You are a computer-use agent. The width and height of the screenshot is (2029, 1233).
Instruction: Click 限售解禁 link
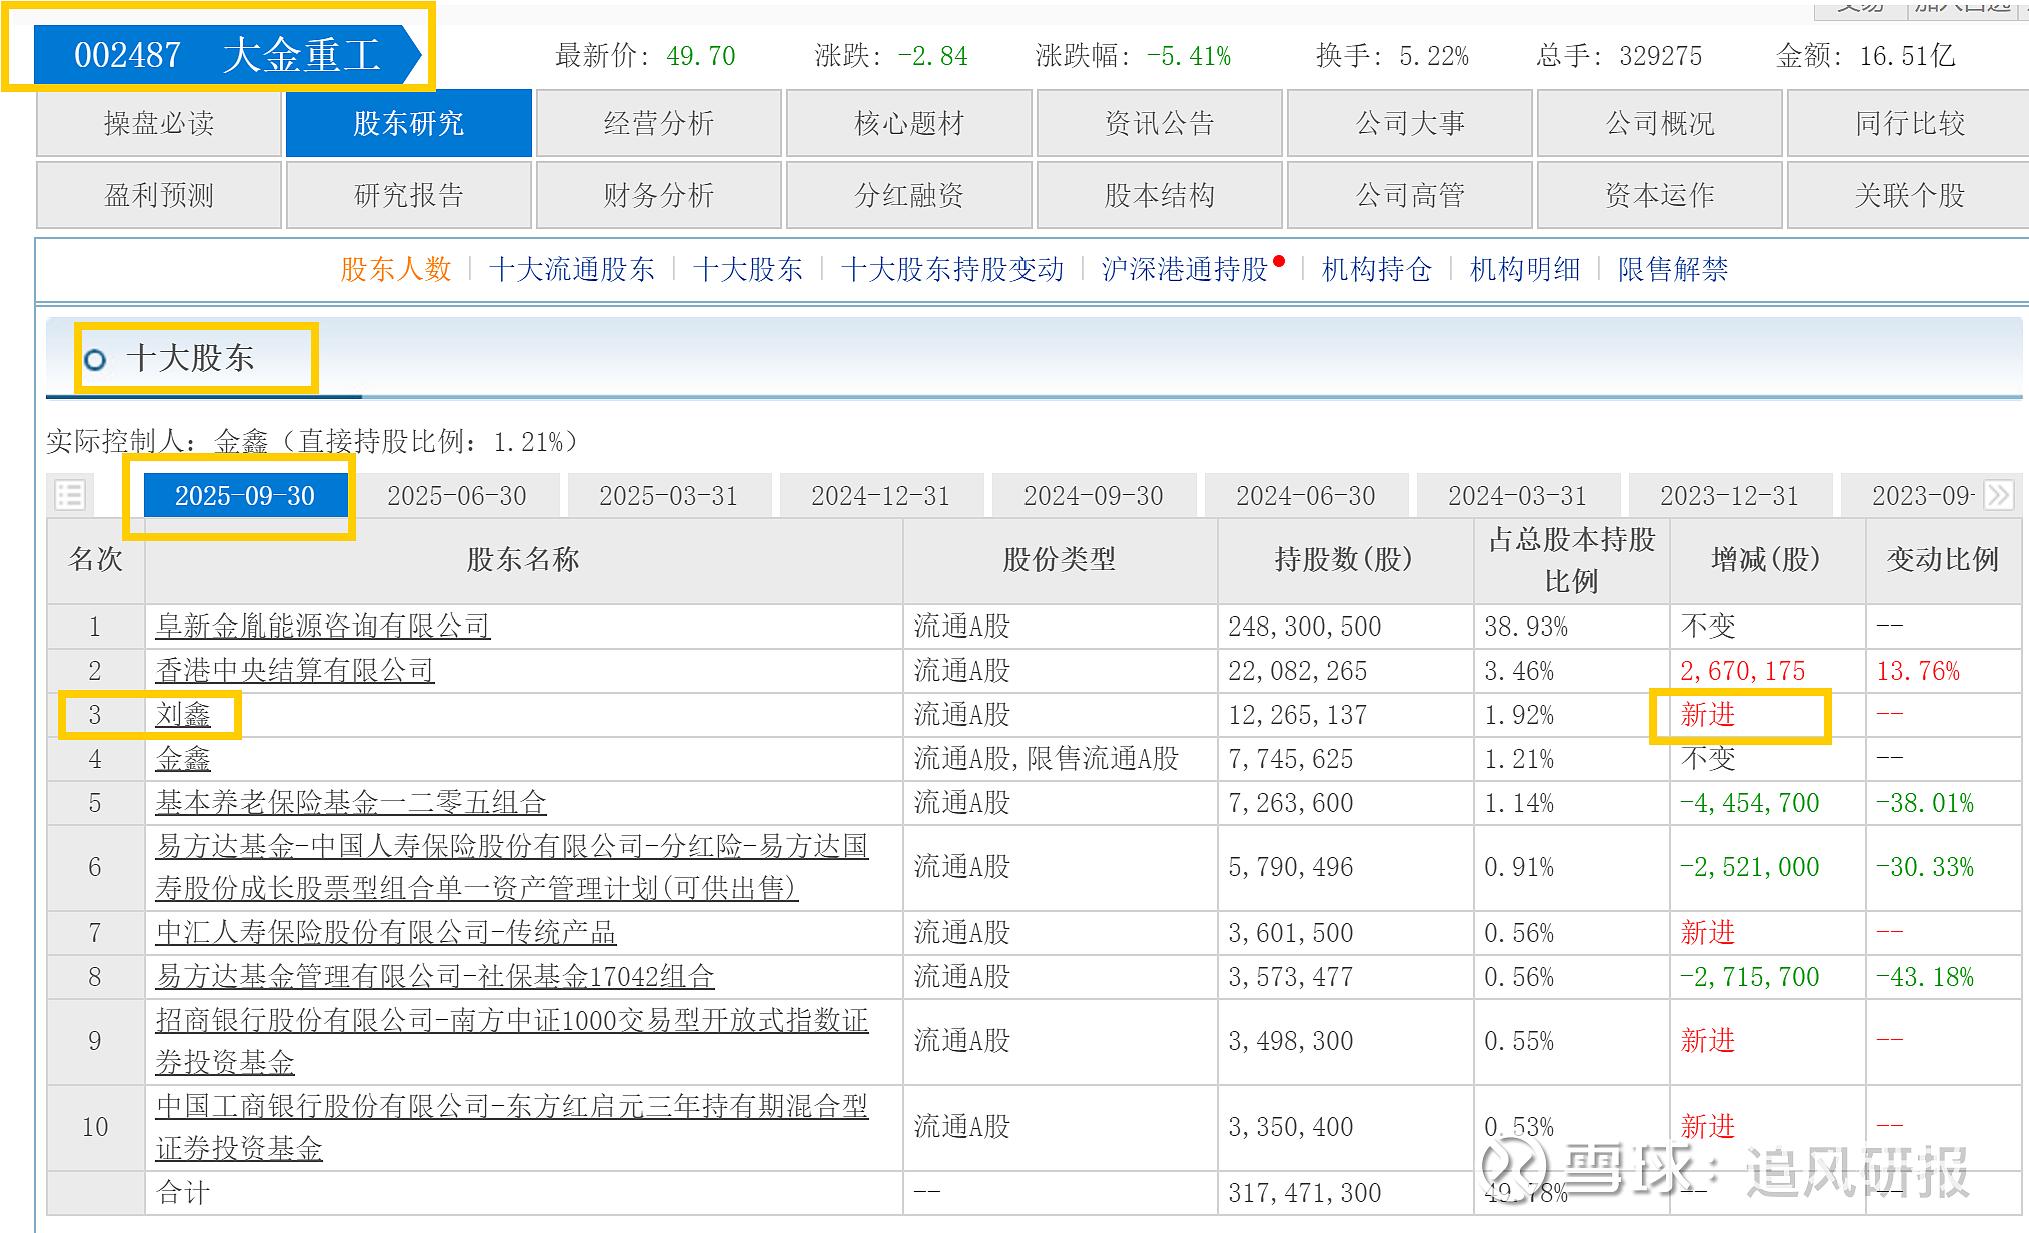1672,269
